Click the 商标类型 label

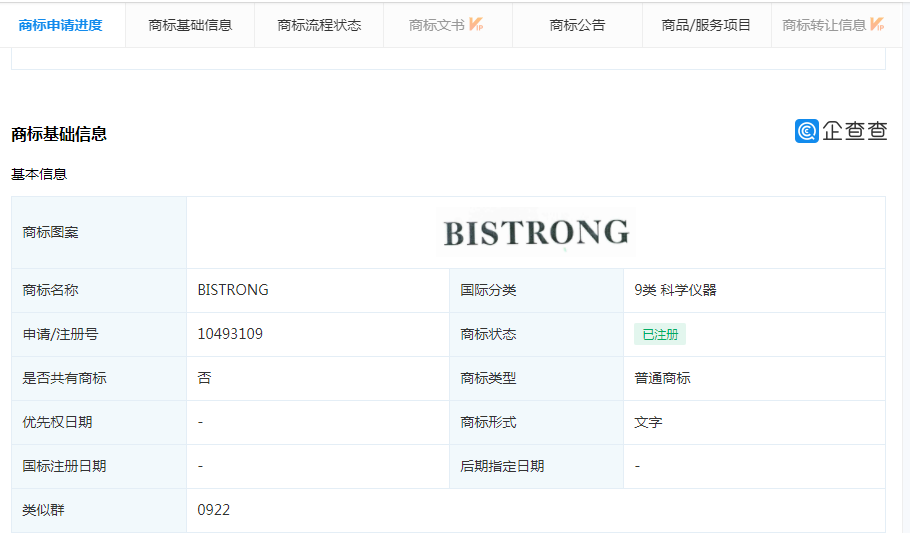(488, 378)
